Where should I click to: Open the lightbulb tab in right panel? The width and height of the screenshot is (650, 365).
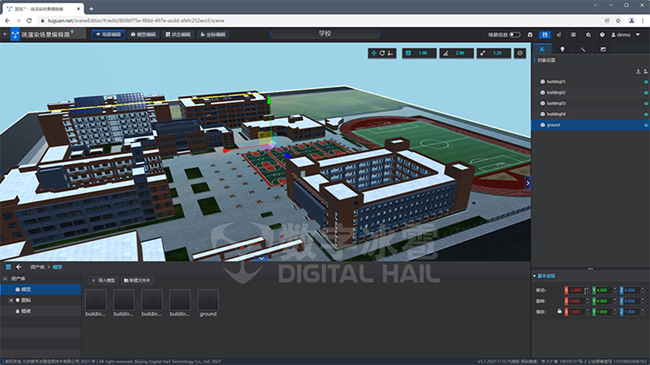pos(562,49)
